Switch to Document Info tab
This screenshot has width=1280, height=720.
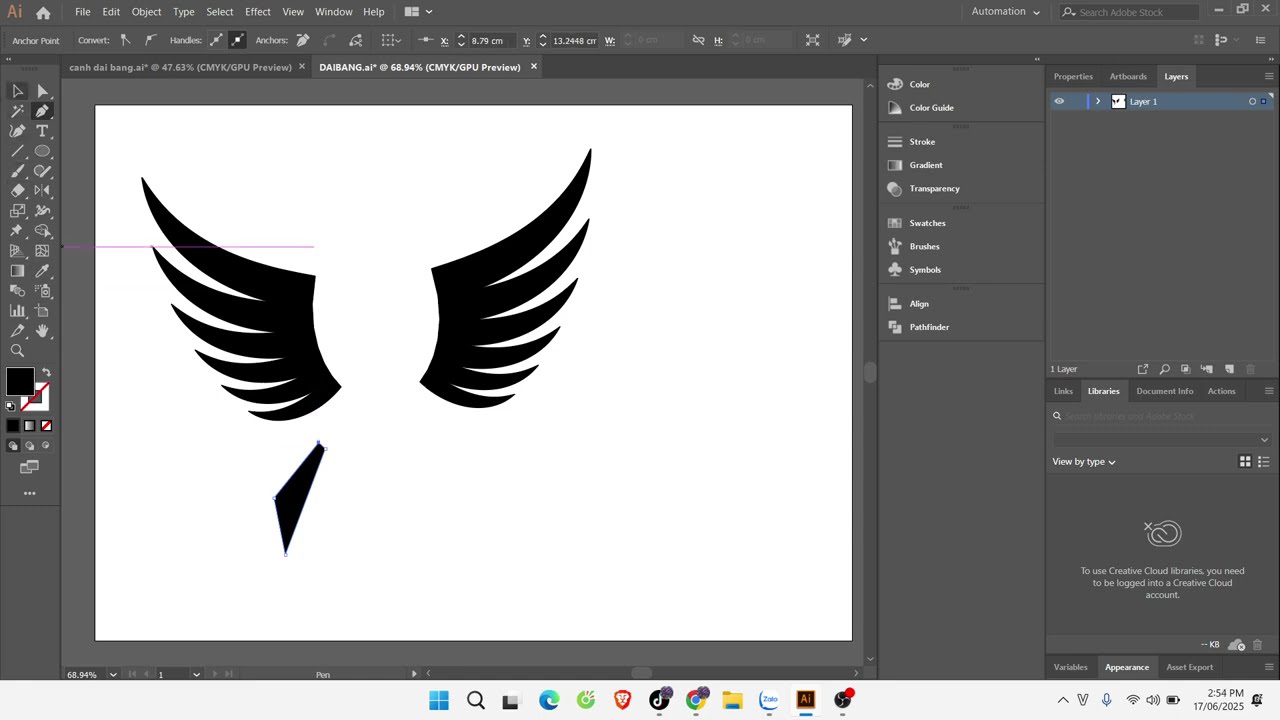click(x=1164, y=391)
